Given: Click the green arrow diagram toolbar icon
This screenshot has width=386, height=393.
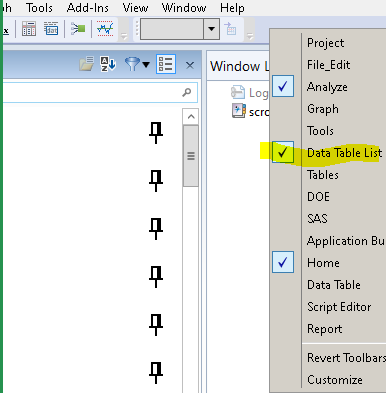Looking at the screenshot, I should [78, 29].
